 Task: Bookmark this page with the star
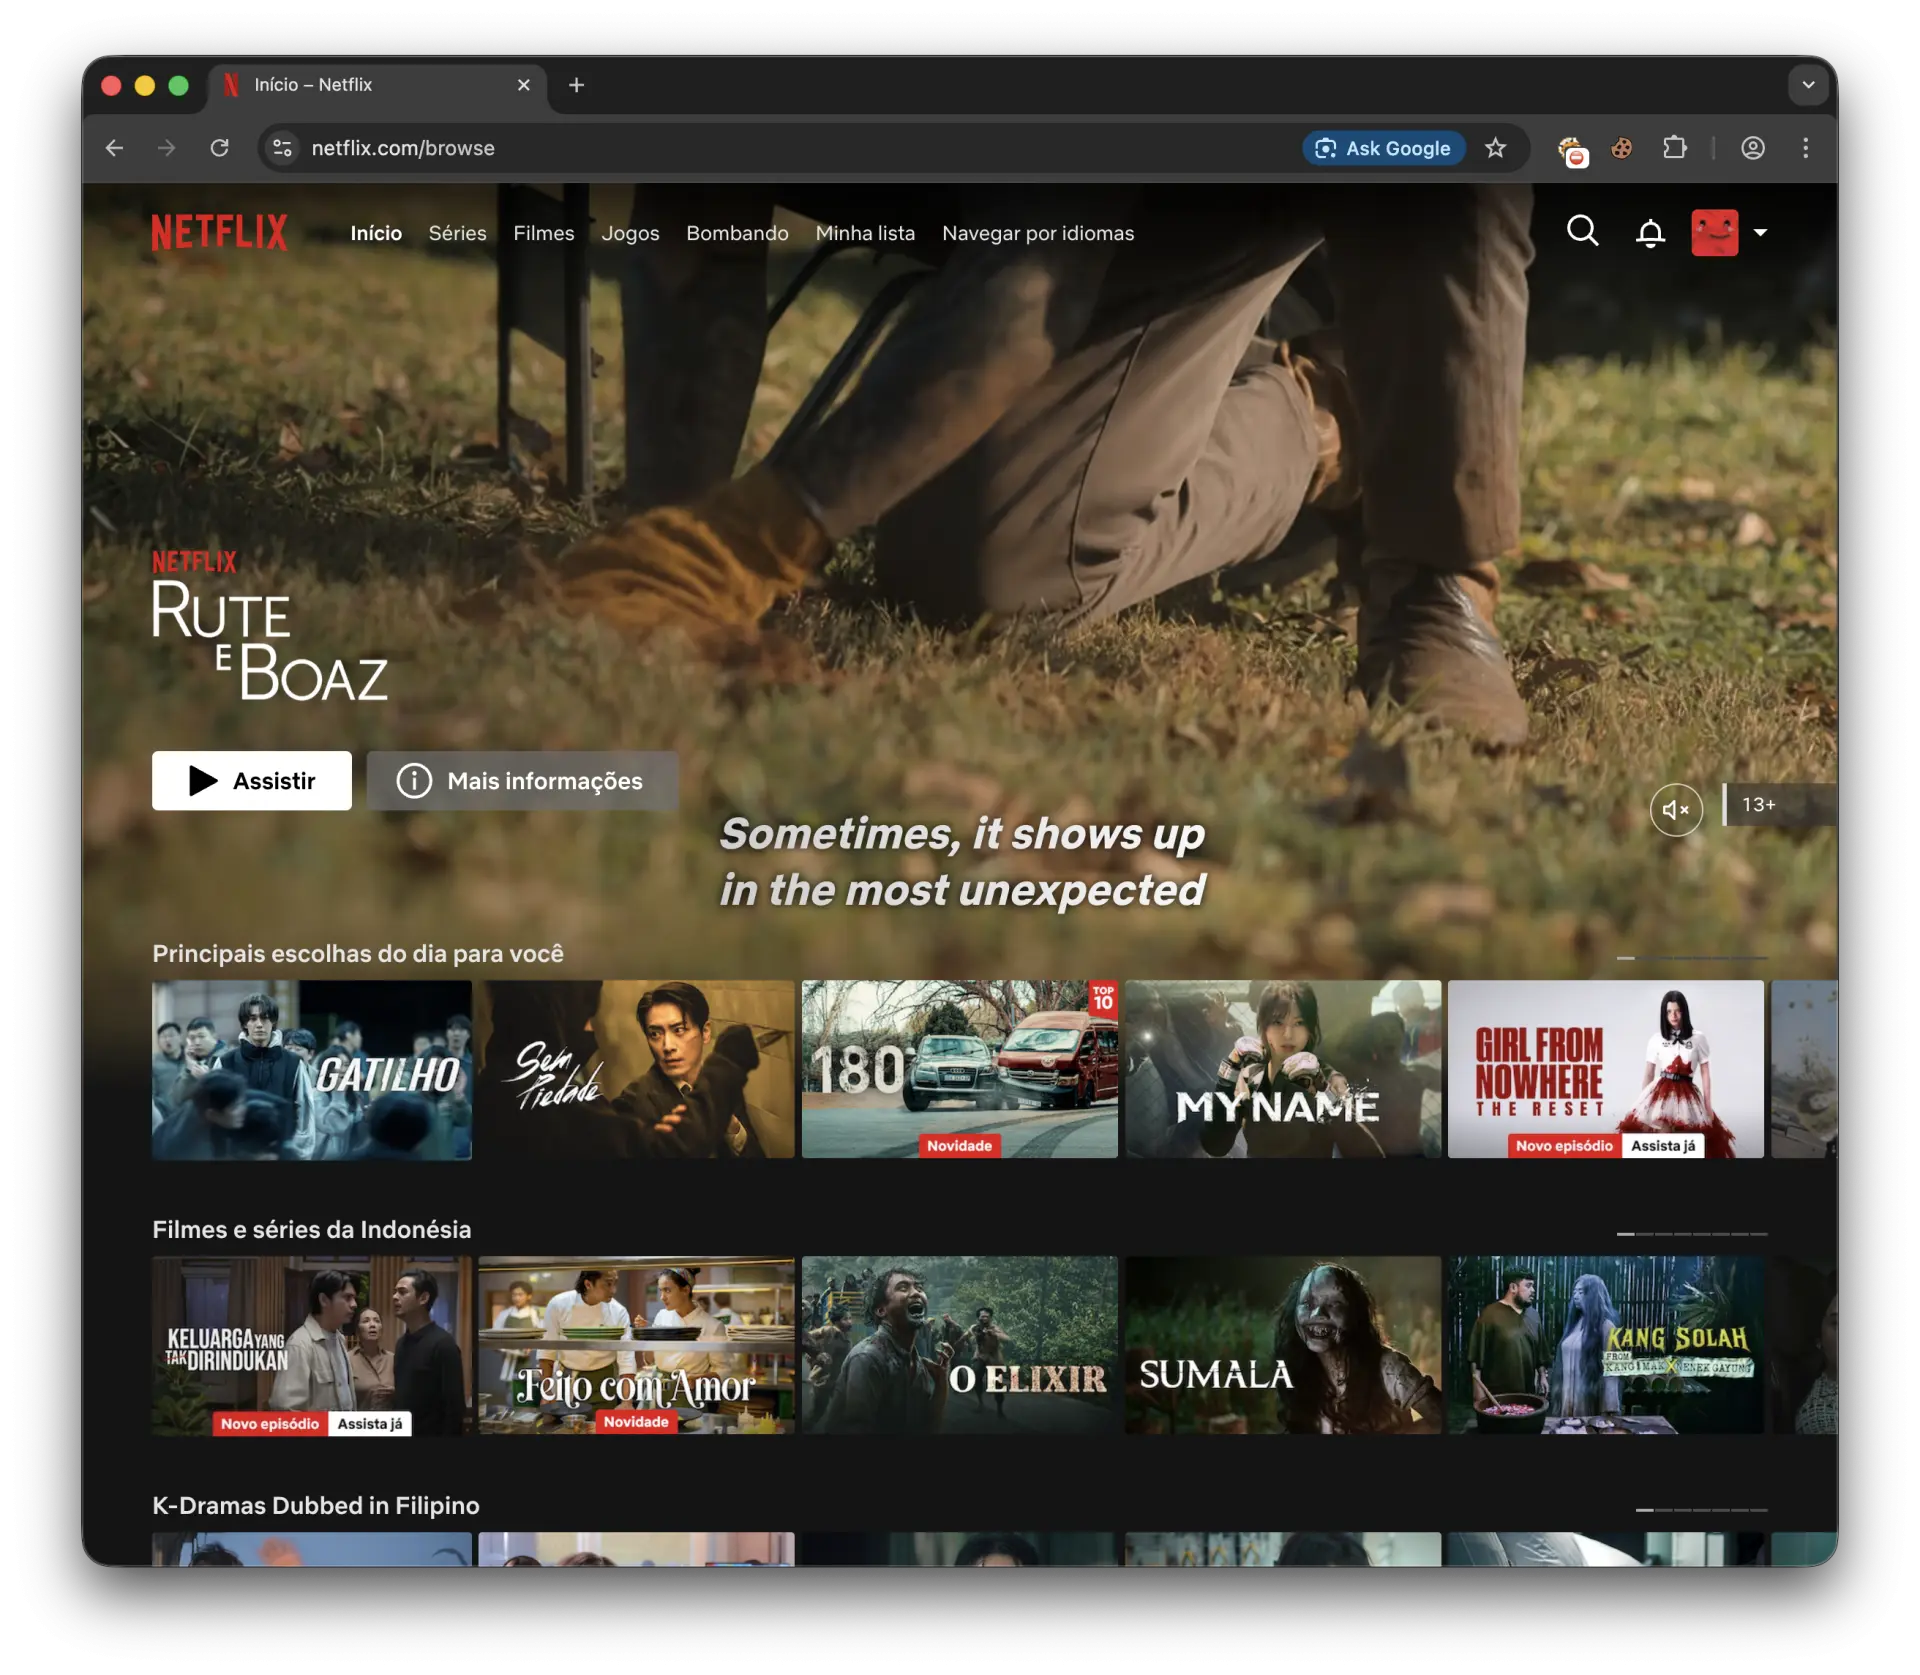point(1496,148)
